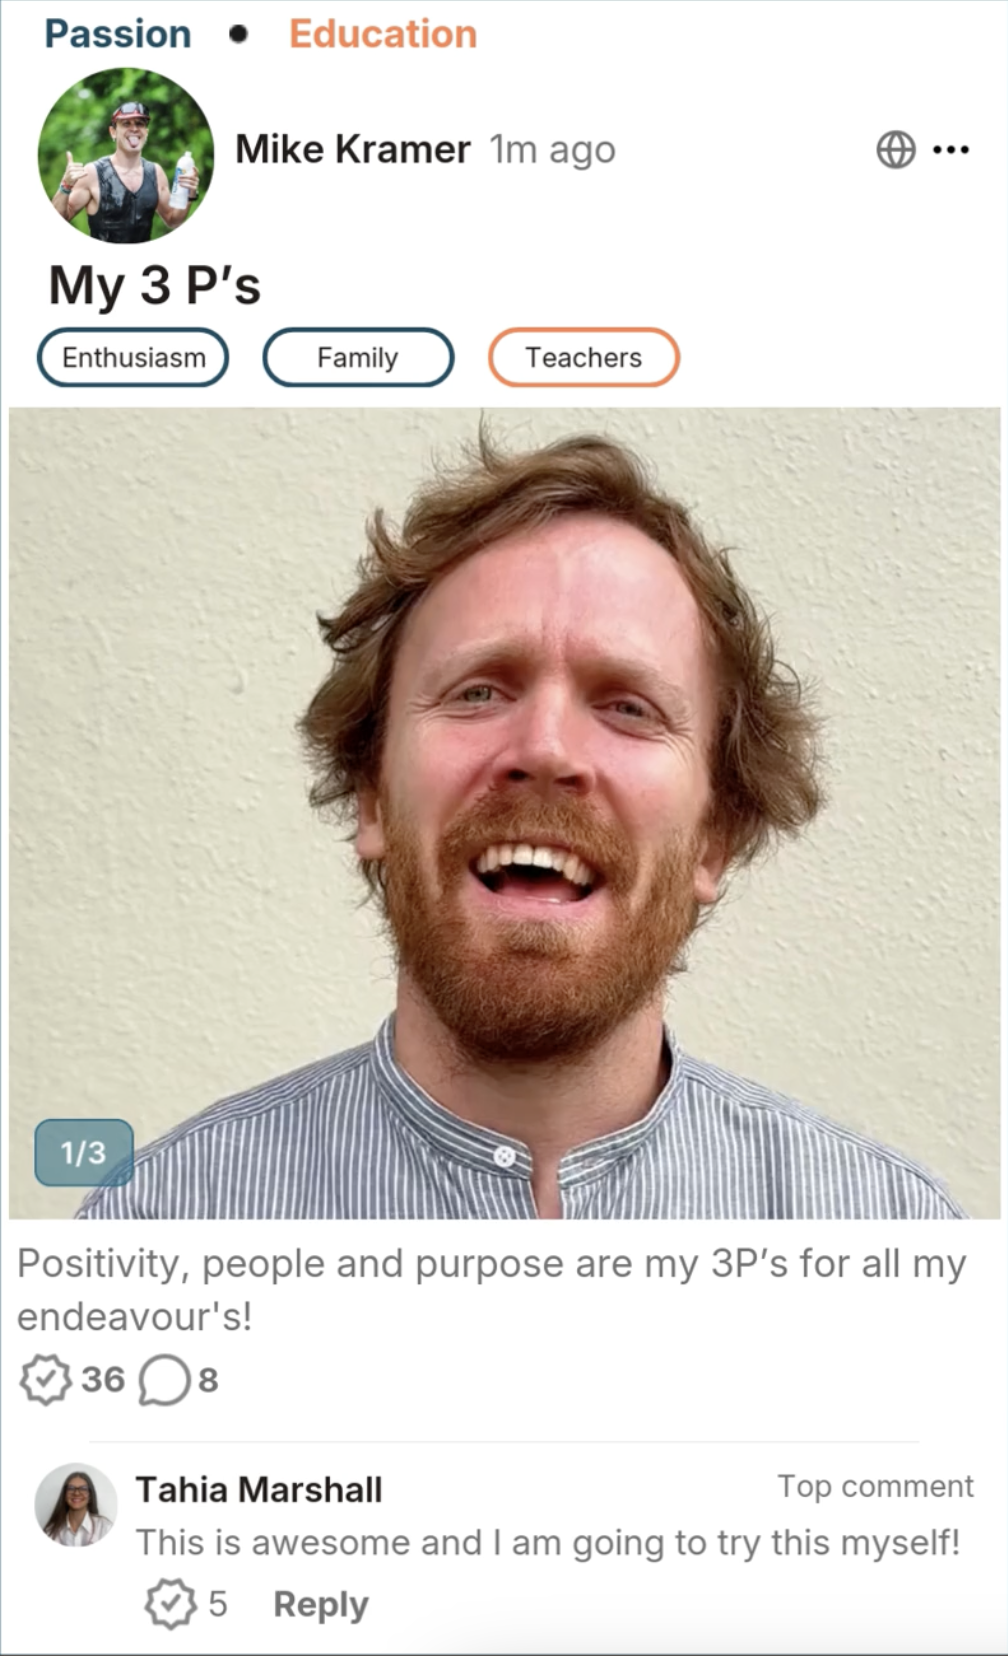This screenshot has height=1656, width=1008.
Task: Open Mike Kramer's profile name link
Action: pos(352,150)
